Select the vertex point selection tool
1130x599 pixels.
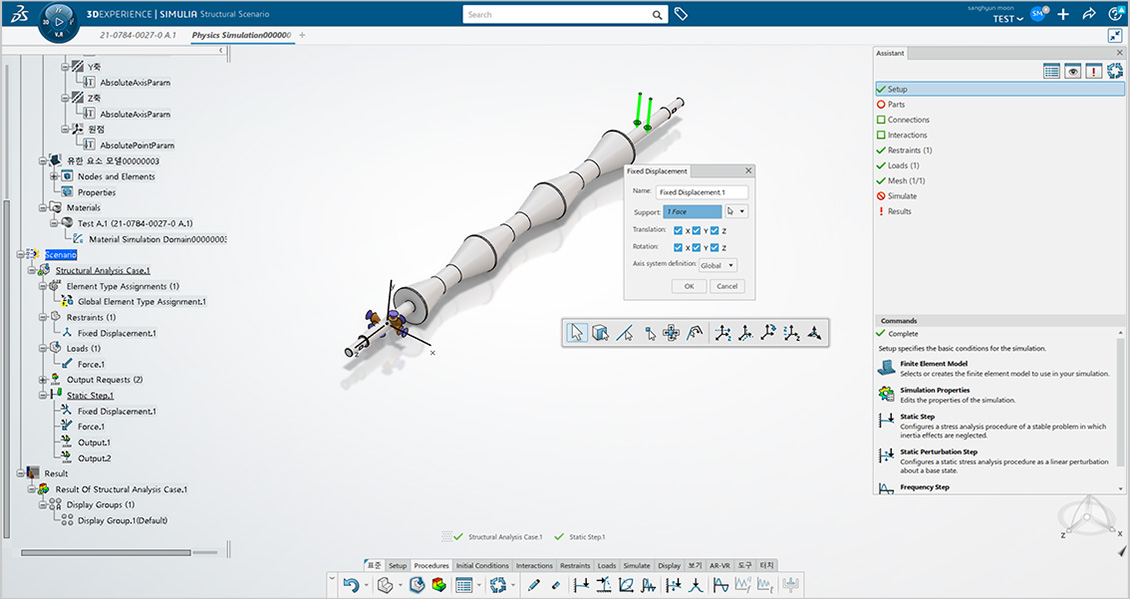(x=650, y=333)
